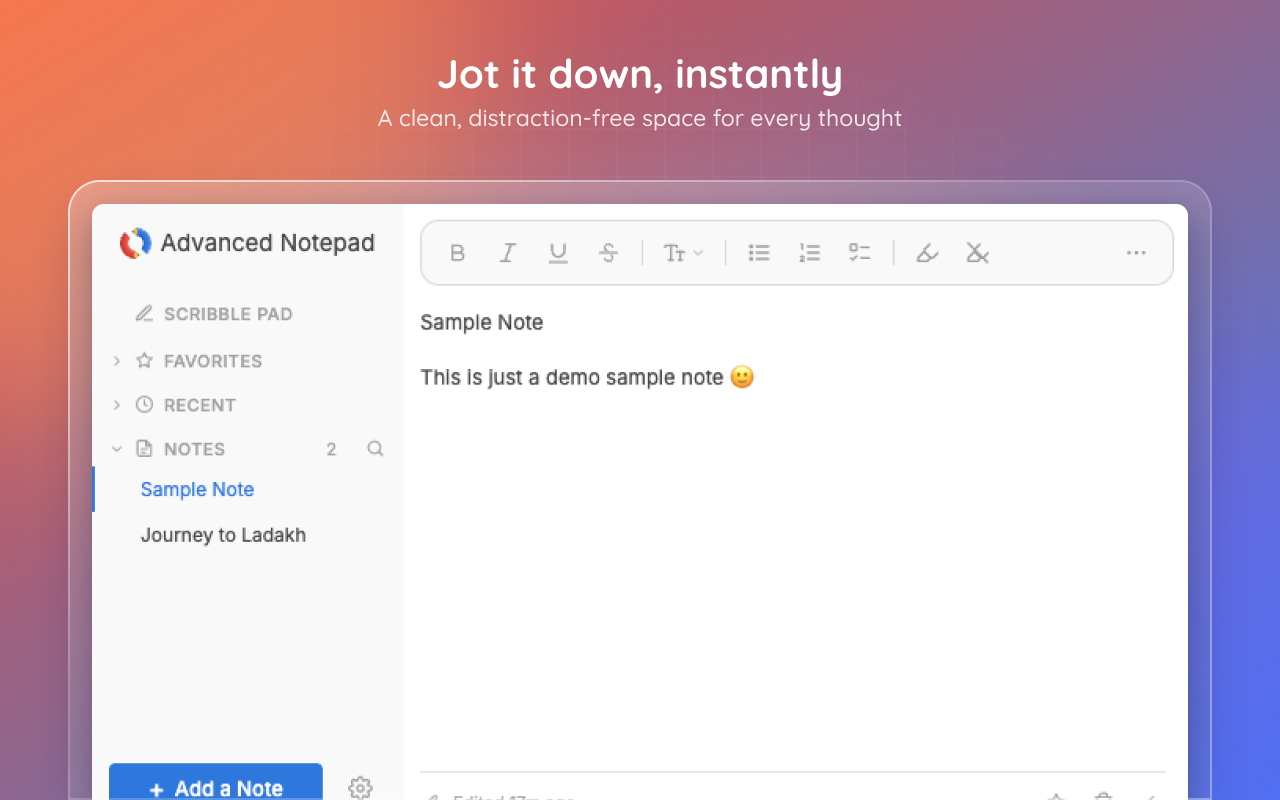Click the Add a Note button

216,782
